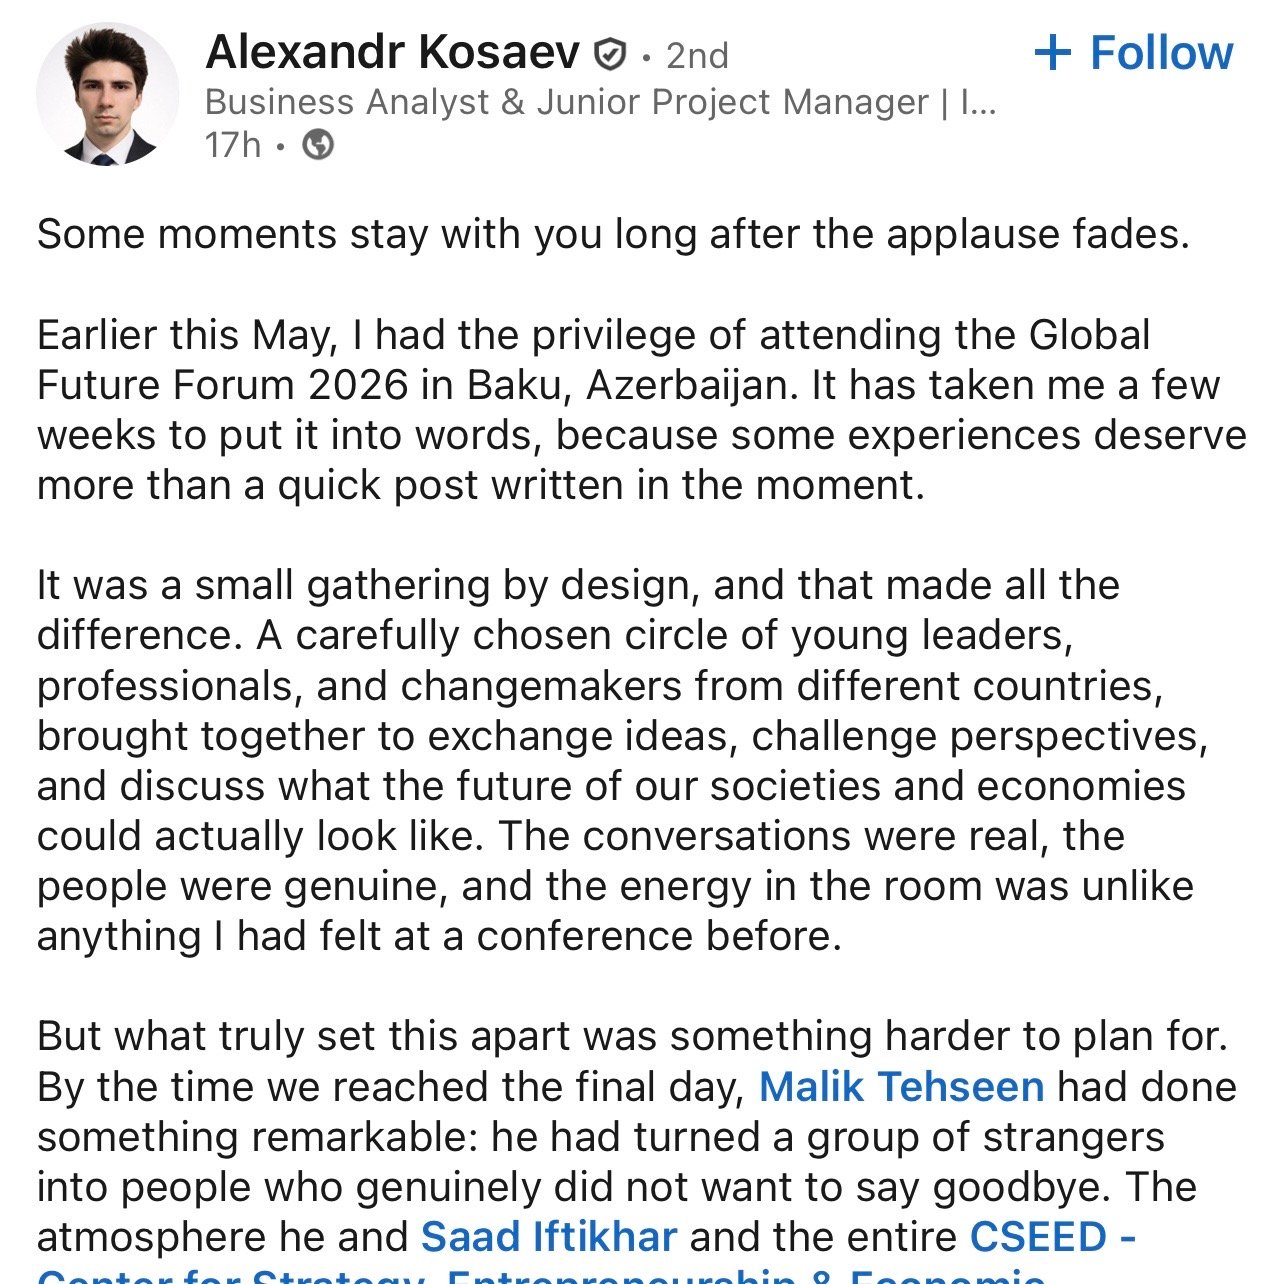Viewport: 1284px width, 1284px height.
Task: Tap the 2nd connection degree label
Action: pos(697,55)
